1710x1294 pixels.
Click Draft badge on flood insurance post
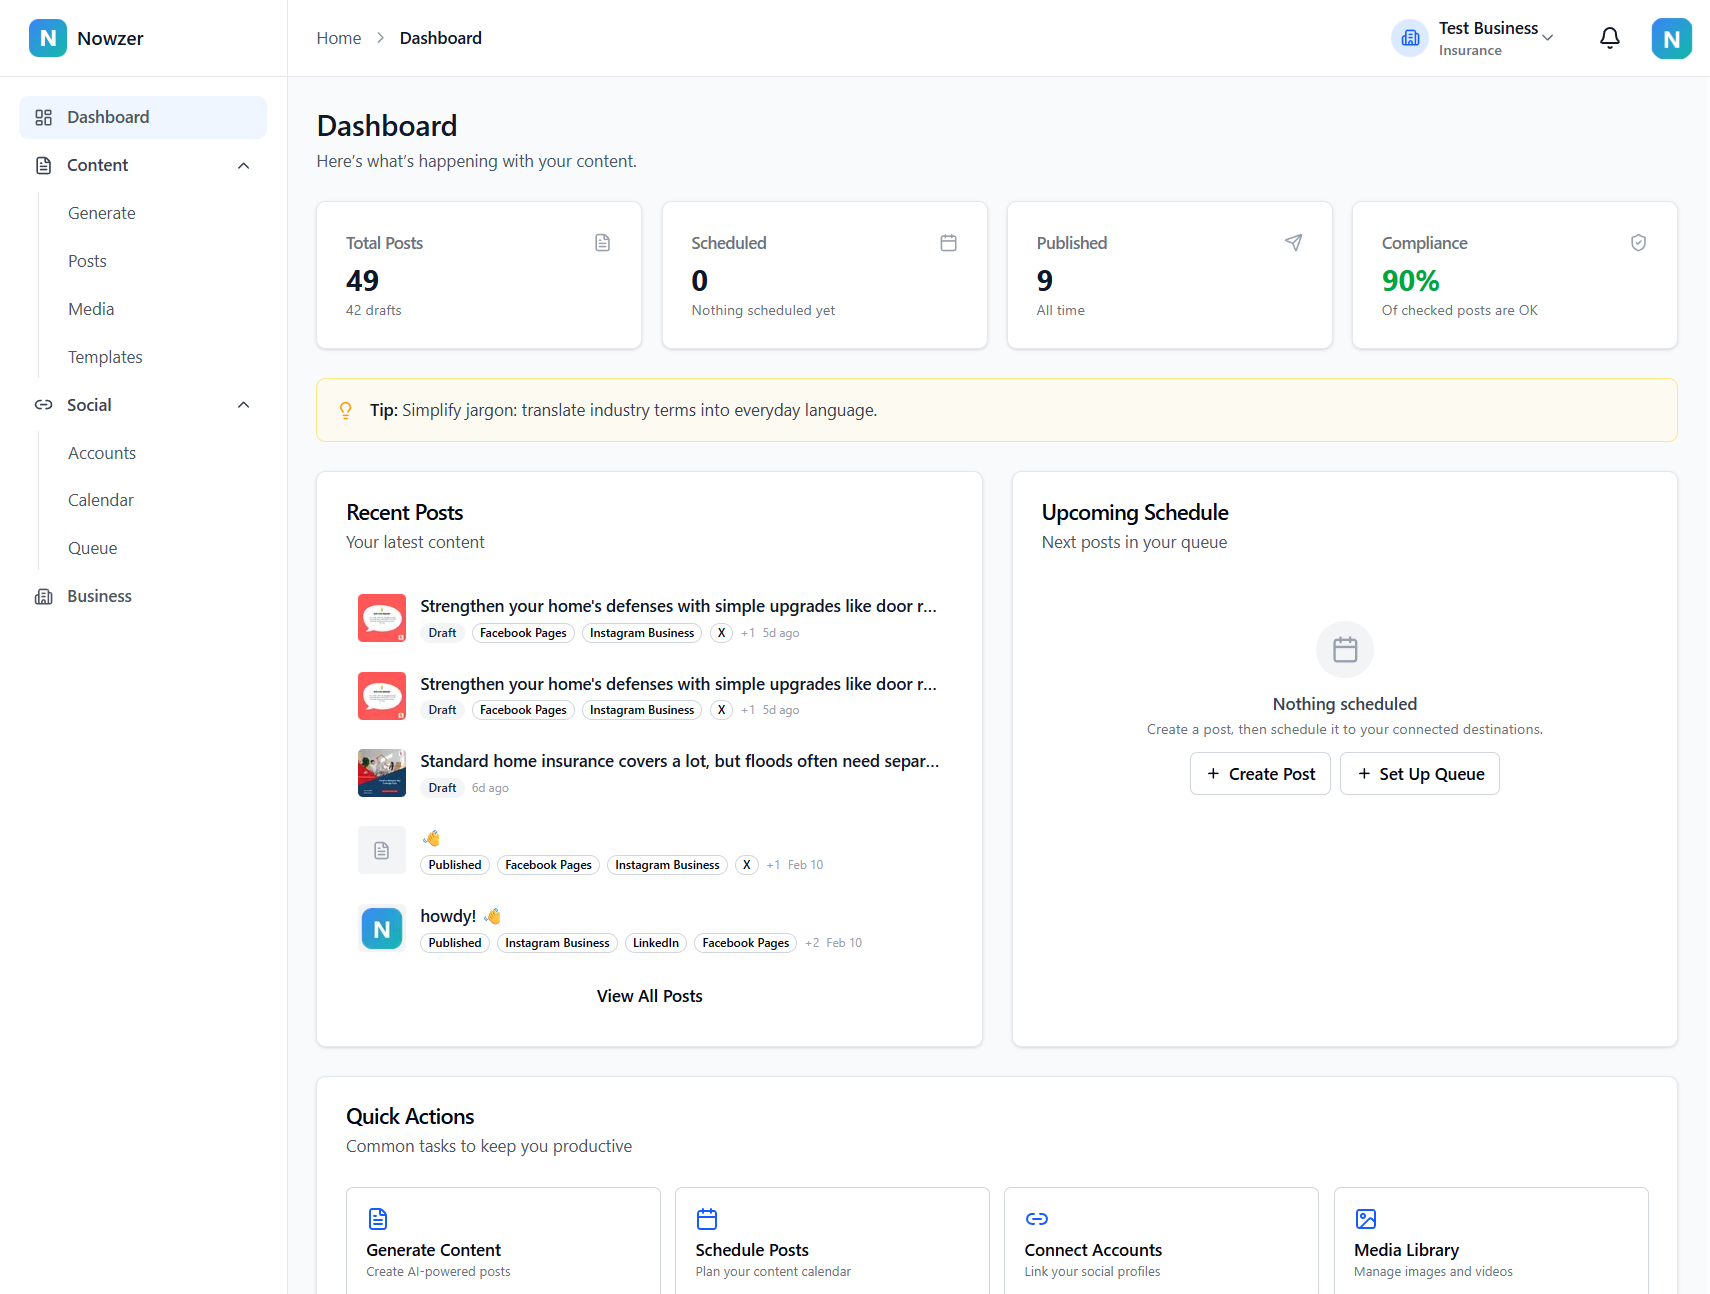[x=442, y=788]
